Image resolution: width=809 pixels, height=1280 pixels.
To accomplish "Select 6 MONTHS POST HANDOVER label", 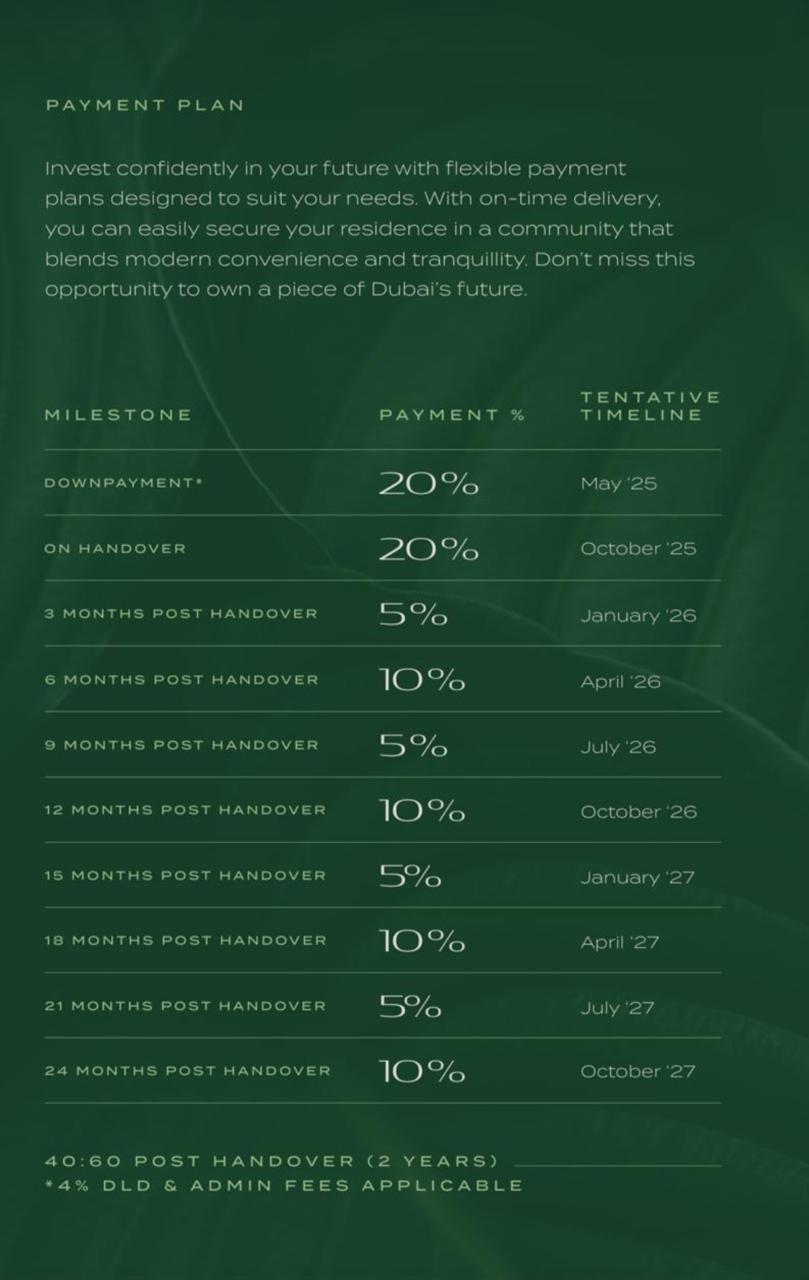I will pos(182,680).
